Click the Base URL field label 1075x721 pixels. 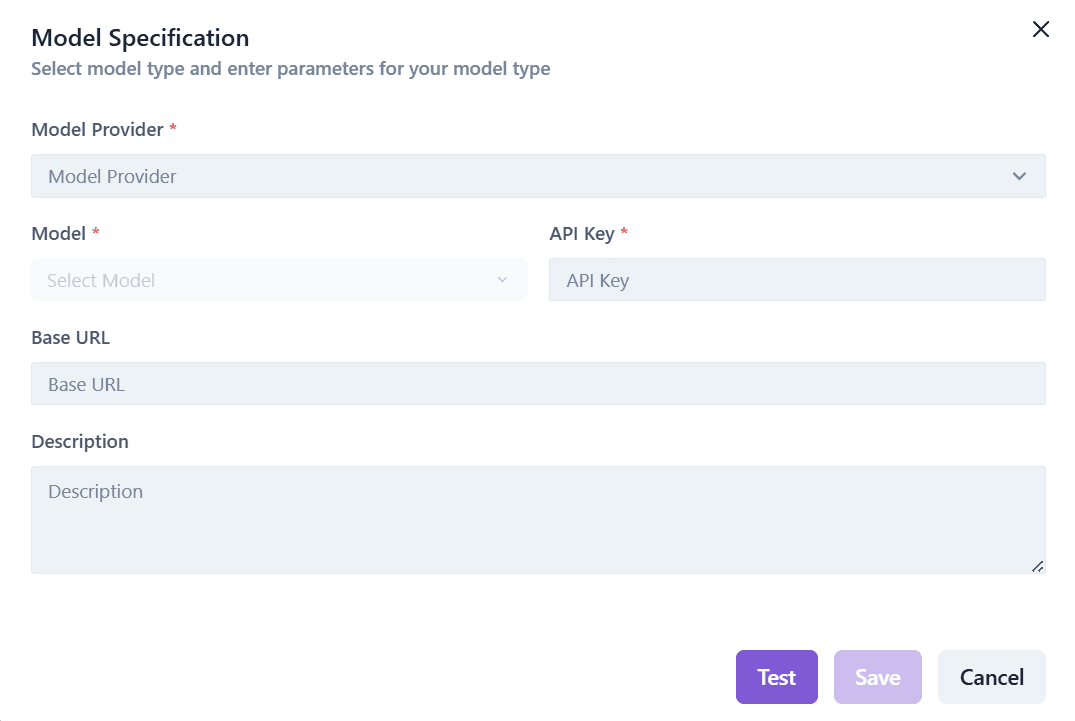coord(71,337)
